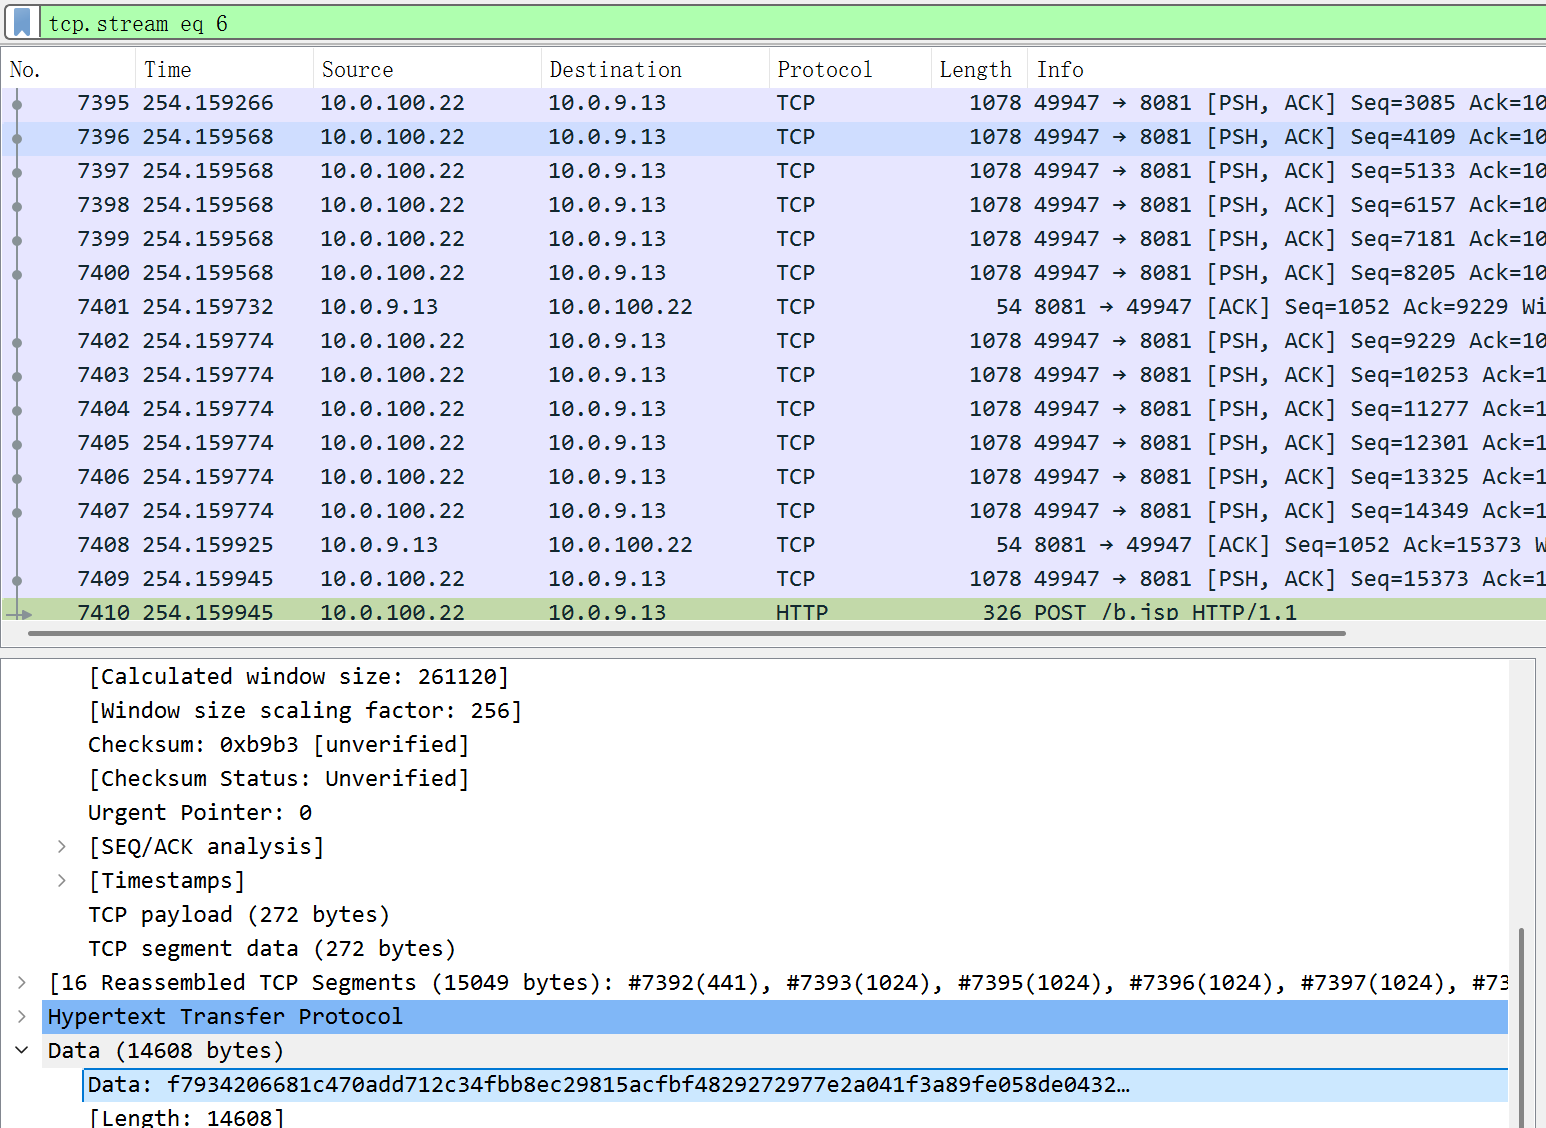Select the Window size scaling factor: 256 line
The width and height of the screenshot is (1546, 1128).
pyautogui.click(x=305, y=711)
